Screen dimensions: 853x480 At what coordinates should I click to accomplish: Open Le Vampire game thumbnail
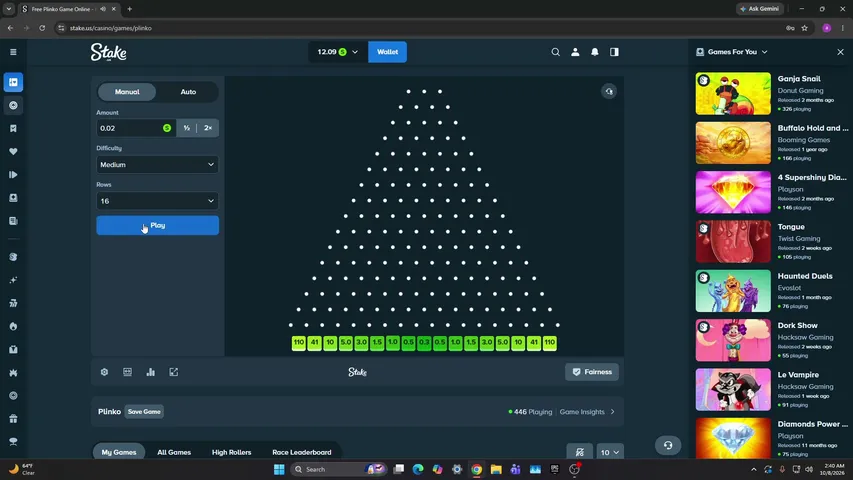point(733,390)
